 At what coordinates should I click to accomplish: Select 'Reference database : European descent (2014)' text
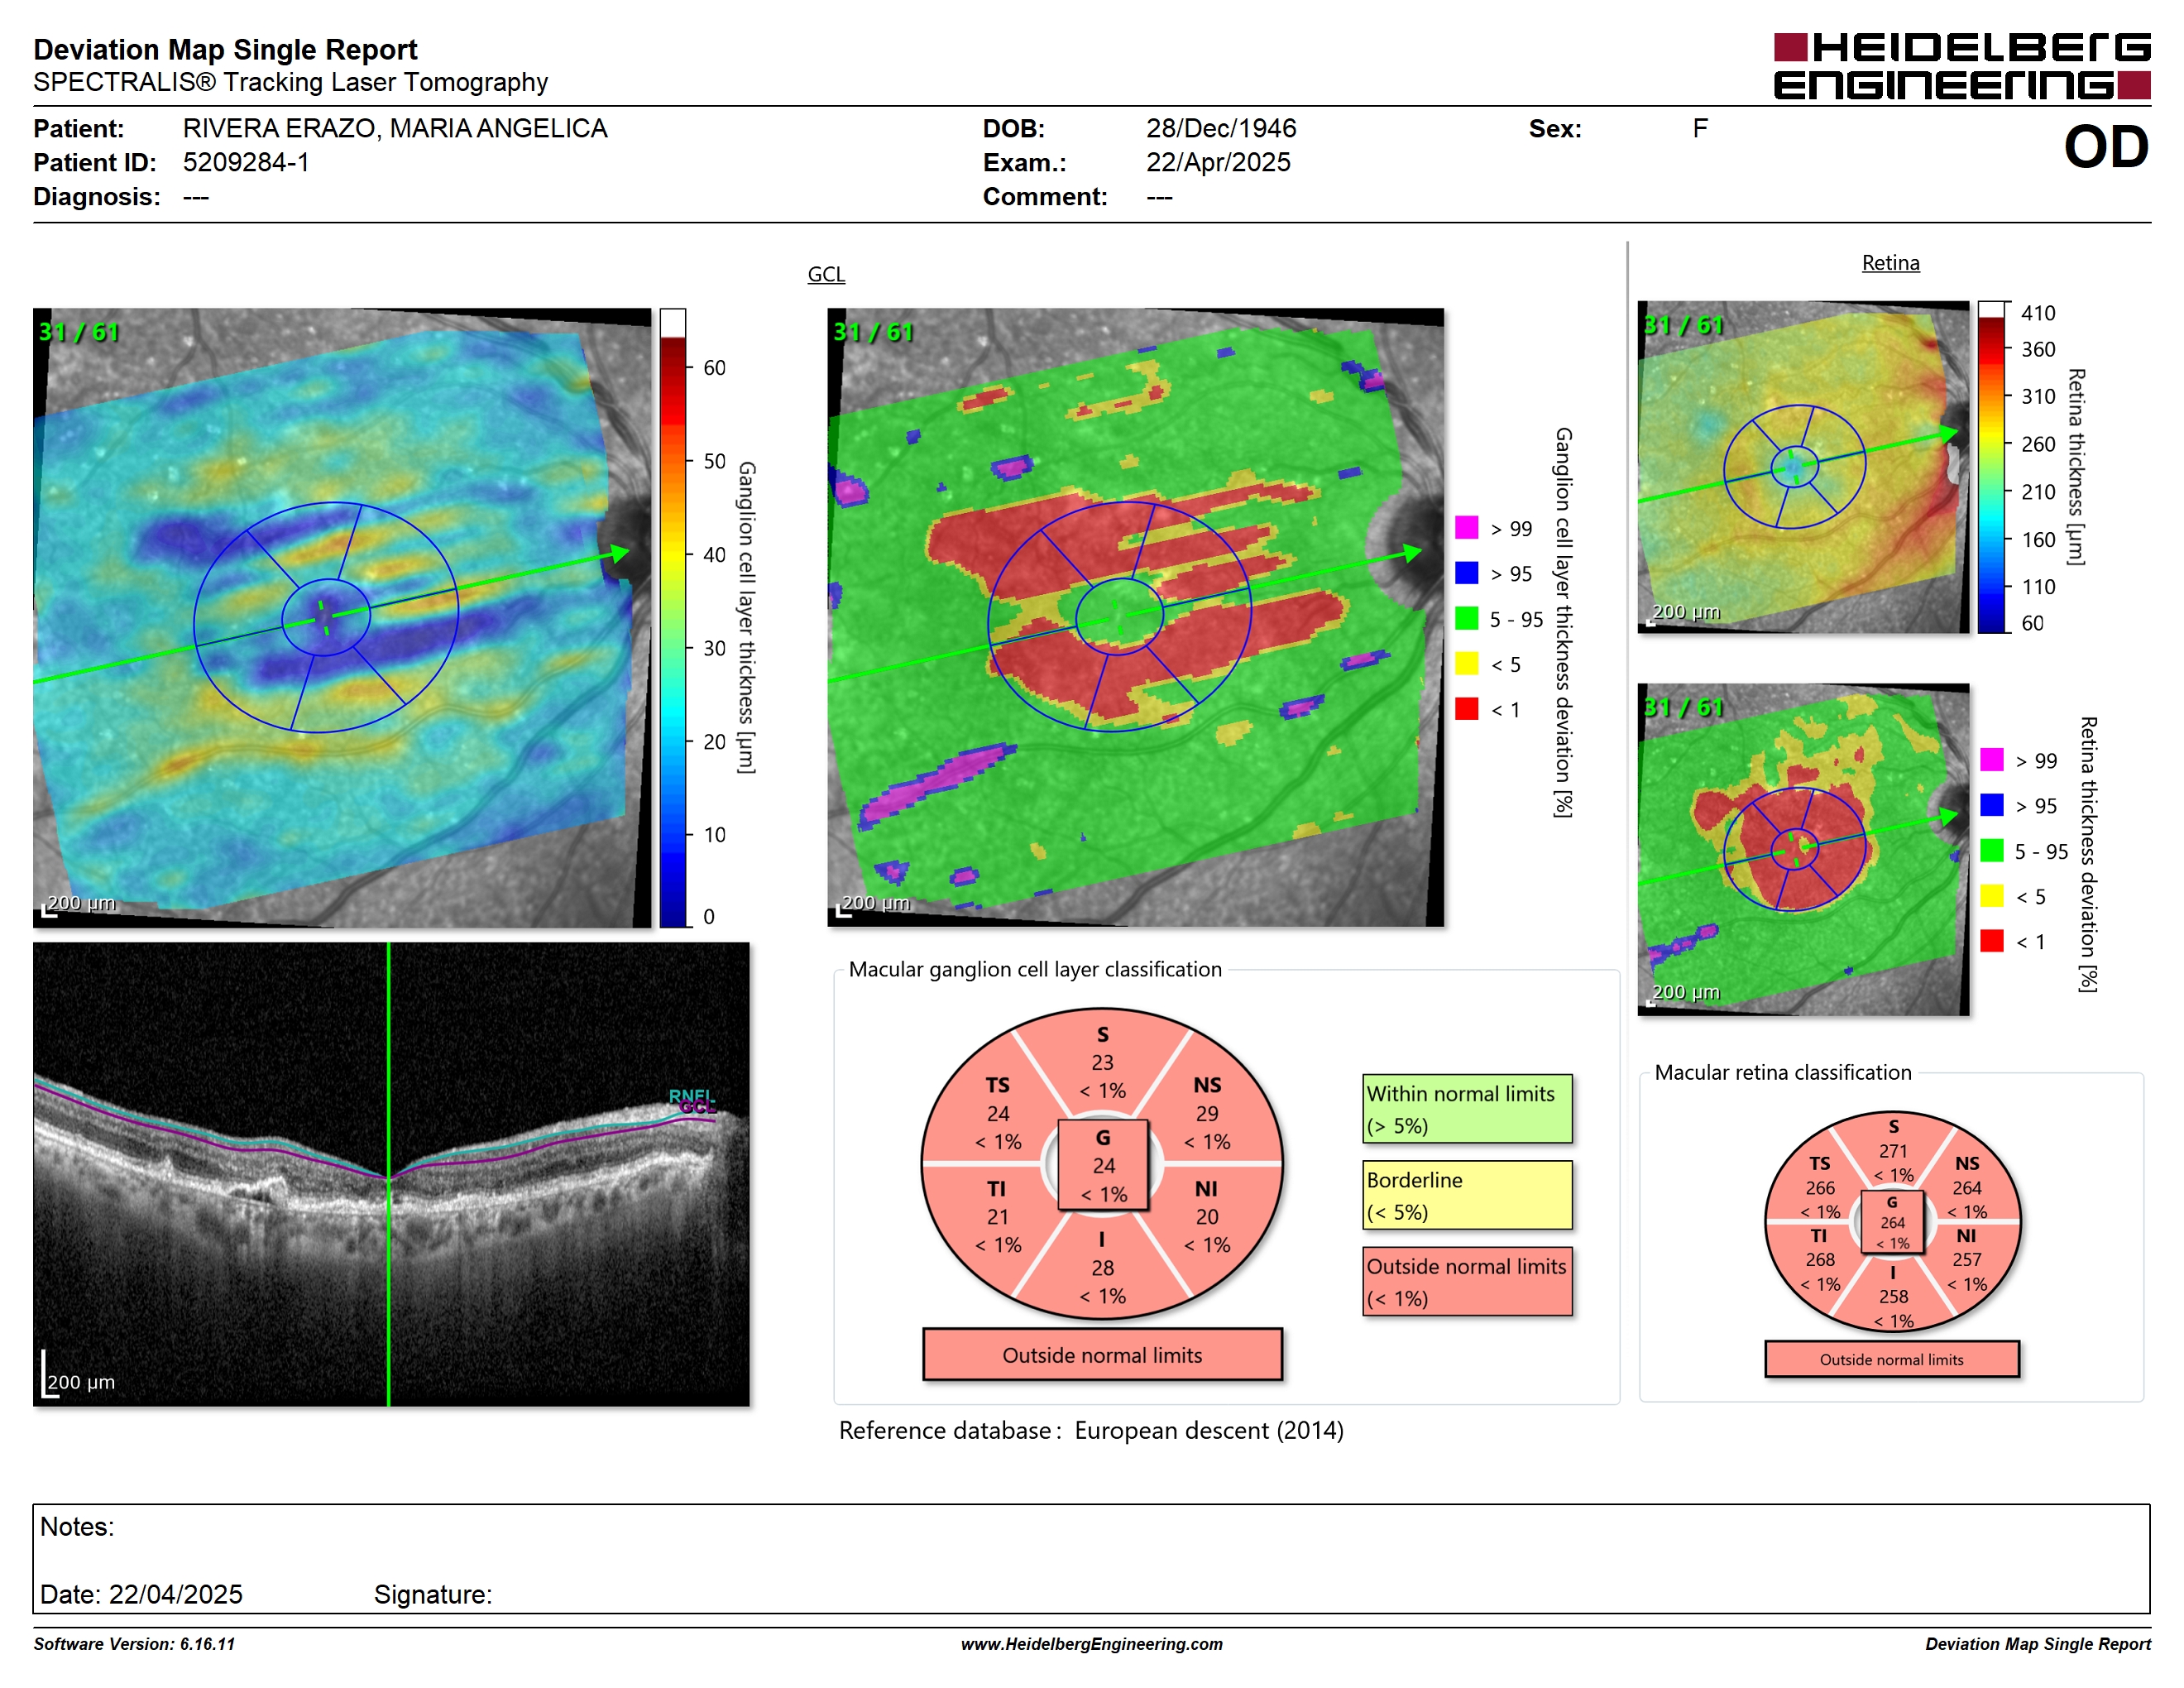(x=1091, y=1430)
